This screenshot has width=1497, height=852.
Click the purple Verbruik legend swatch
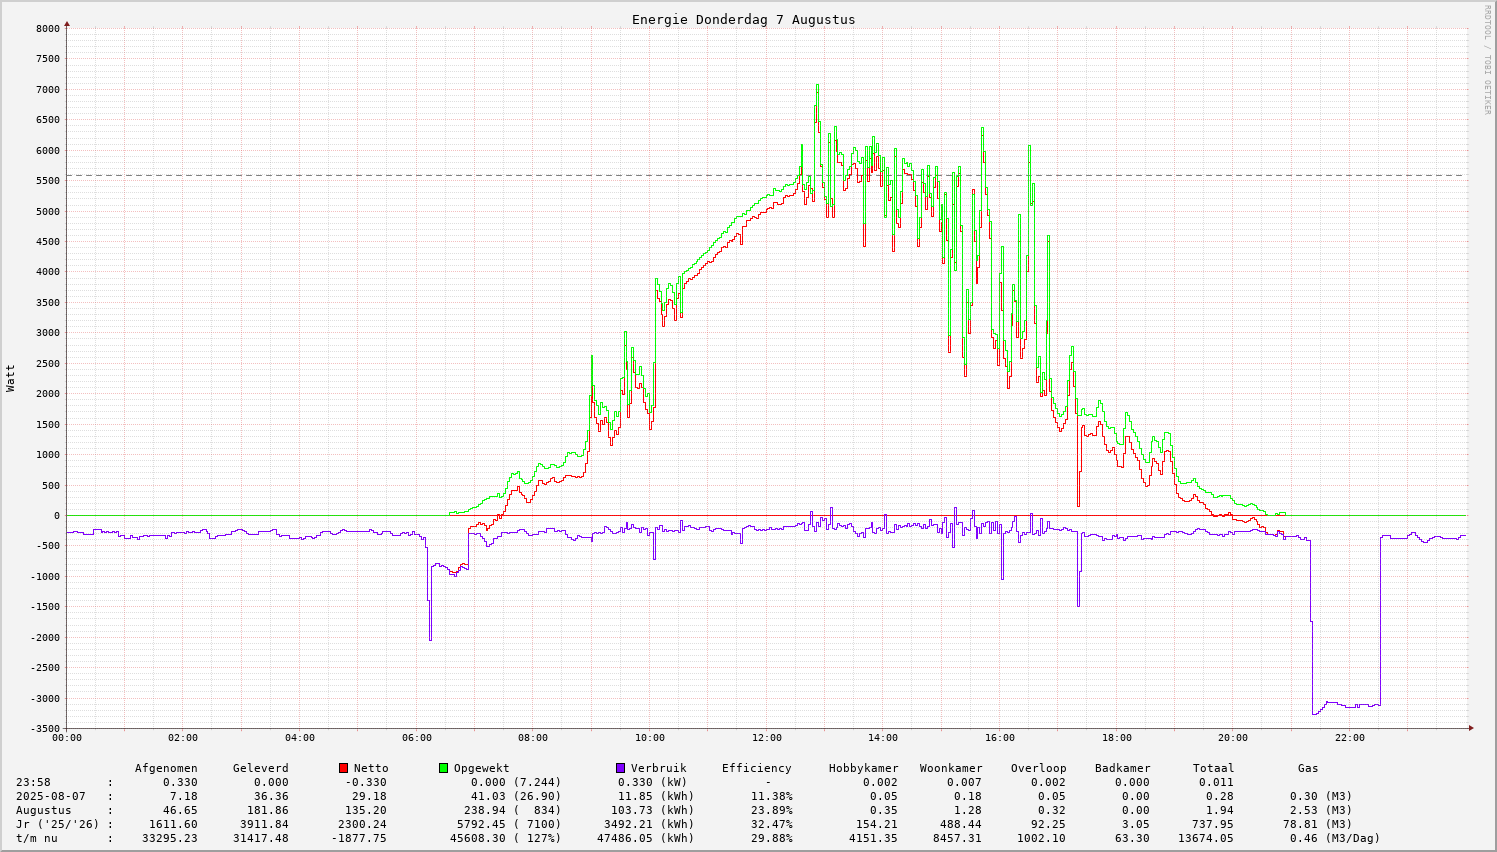620,768
